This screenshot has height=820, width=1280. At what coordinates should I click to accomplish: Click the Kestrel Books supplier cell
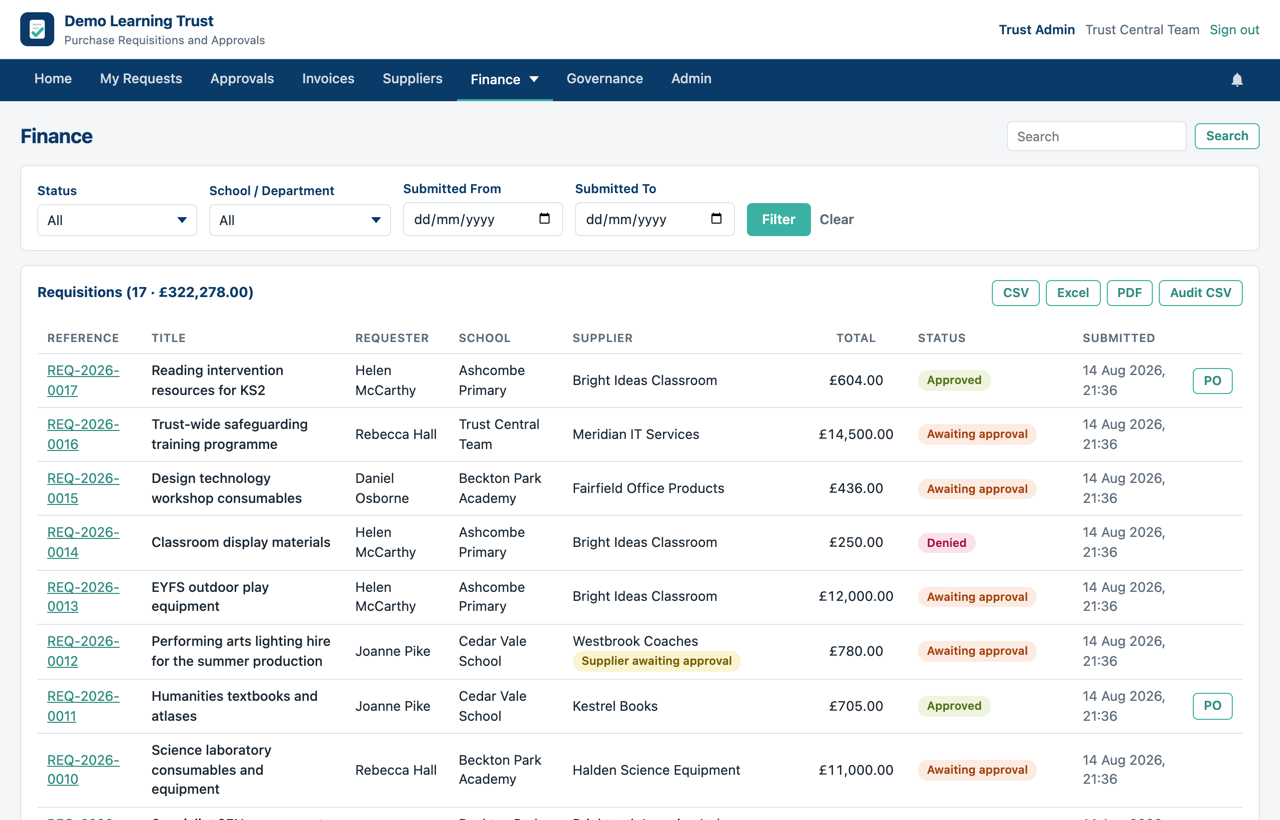coord(615,706)
